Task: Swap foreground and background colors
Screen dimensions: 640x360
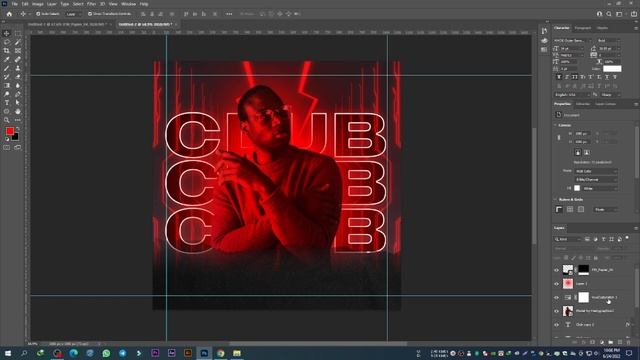Action: (x=18, y=129)
